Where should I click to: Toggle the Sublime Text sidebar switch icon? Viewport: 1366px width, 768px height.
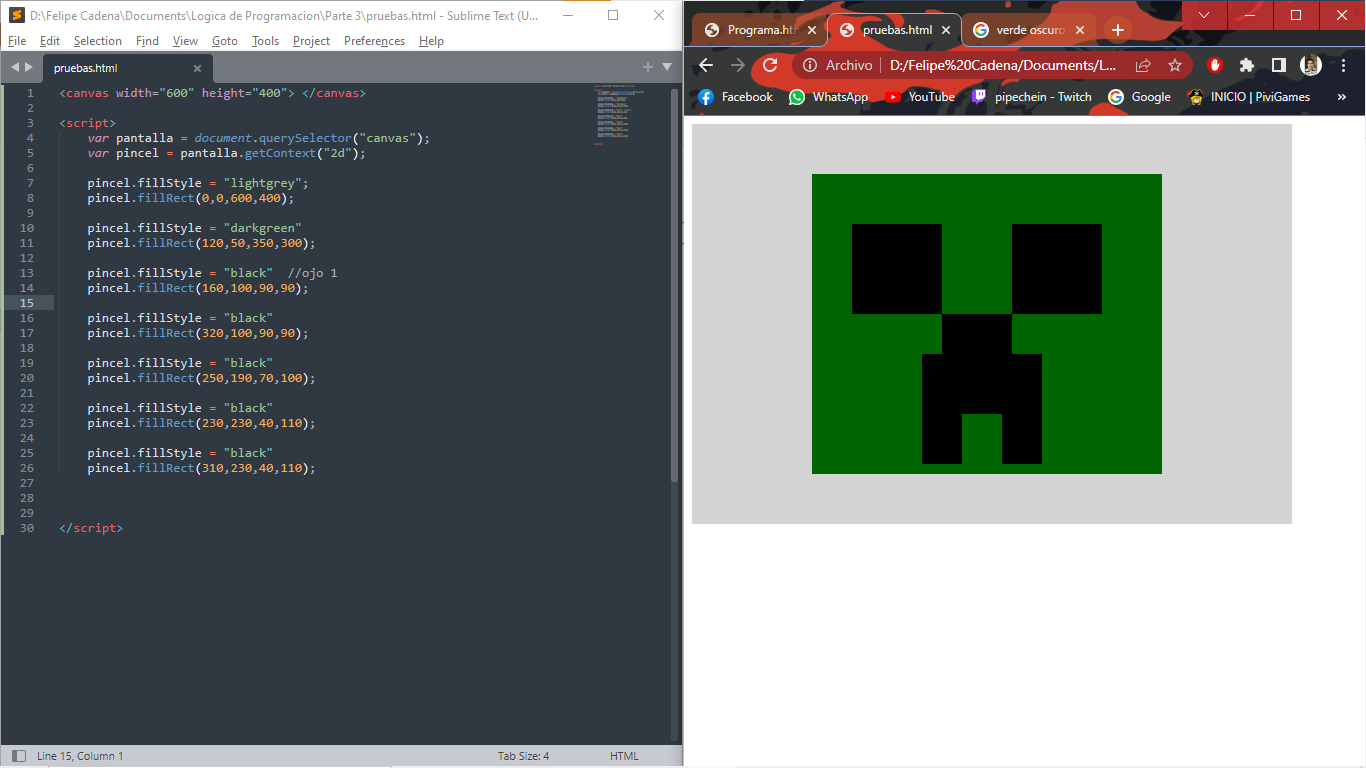pos(18,756)
